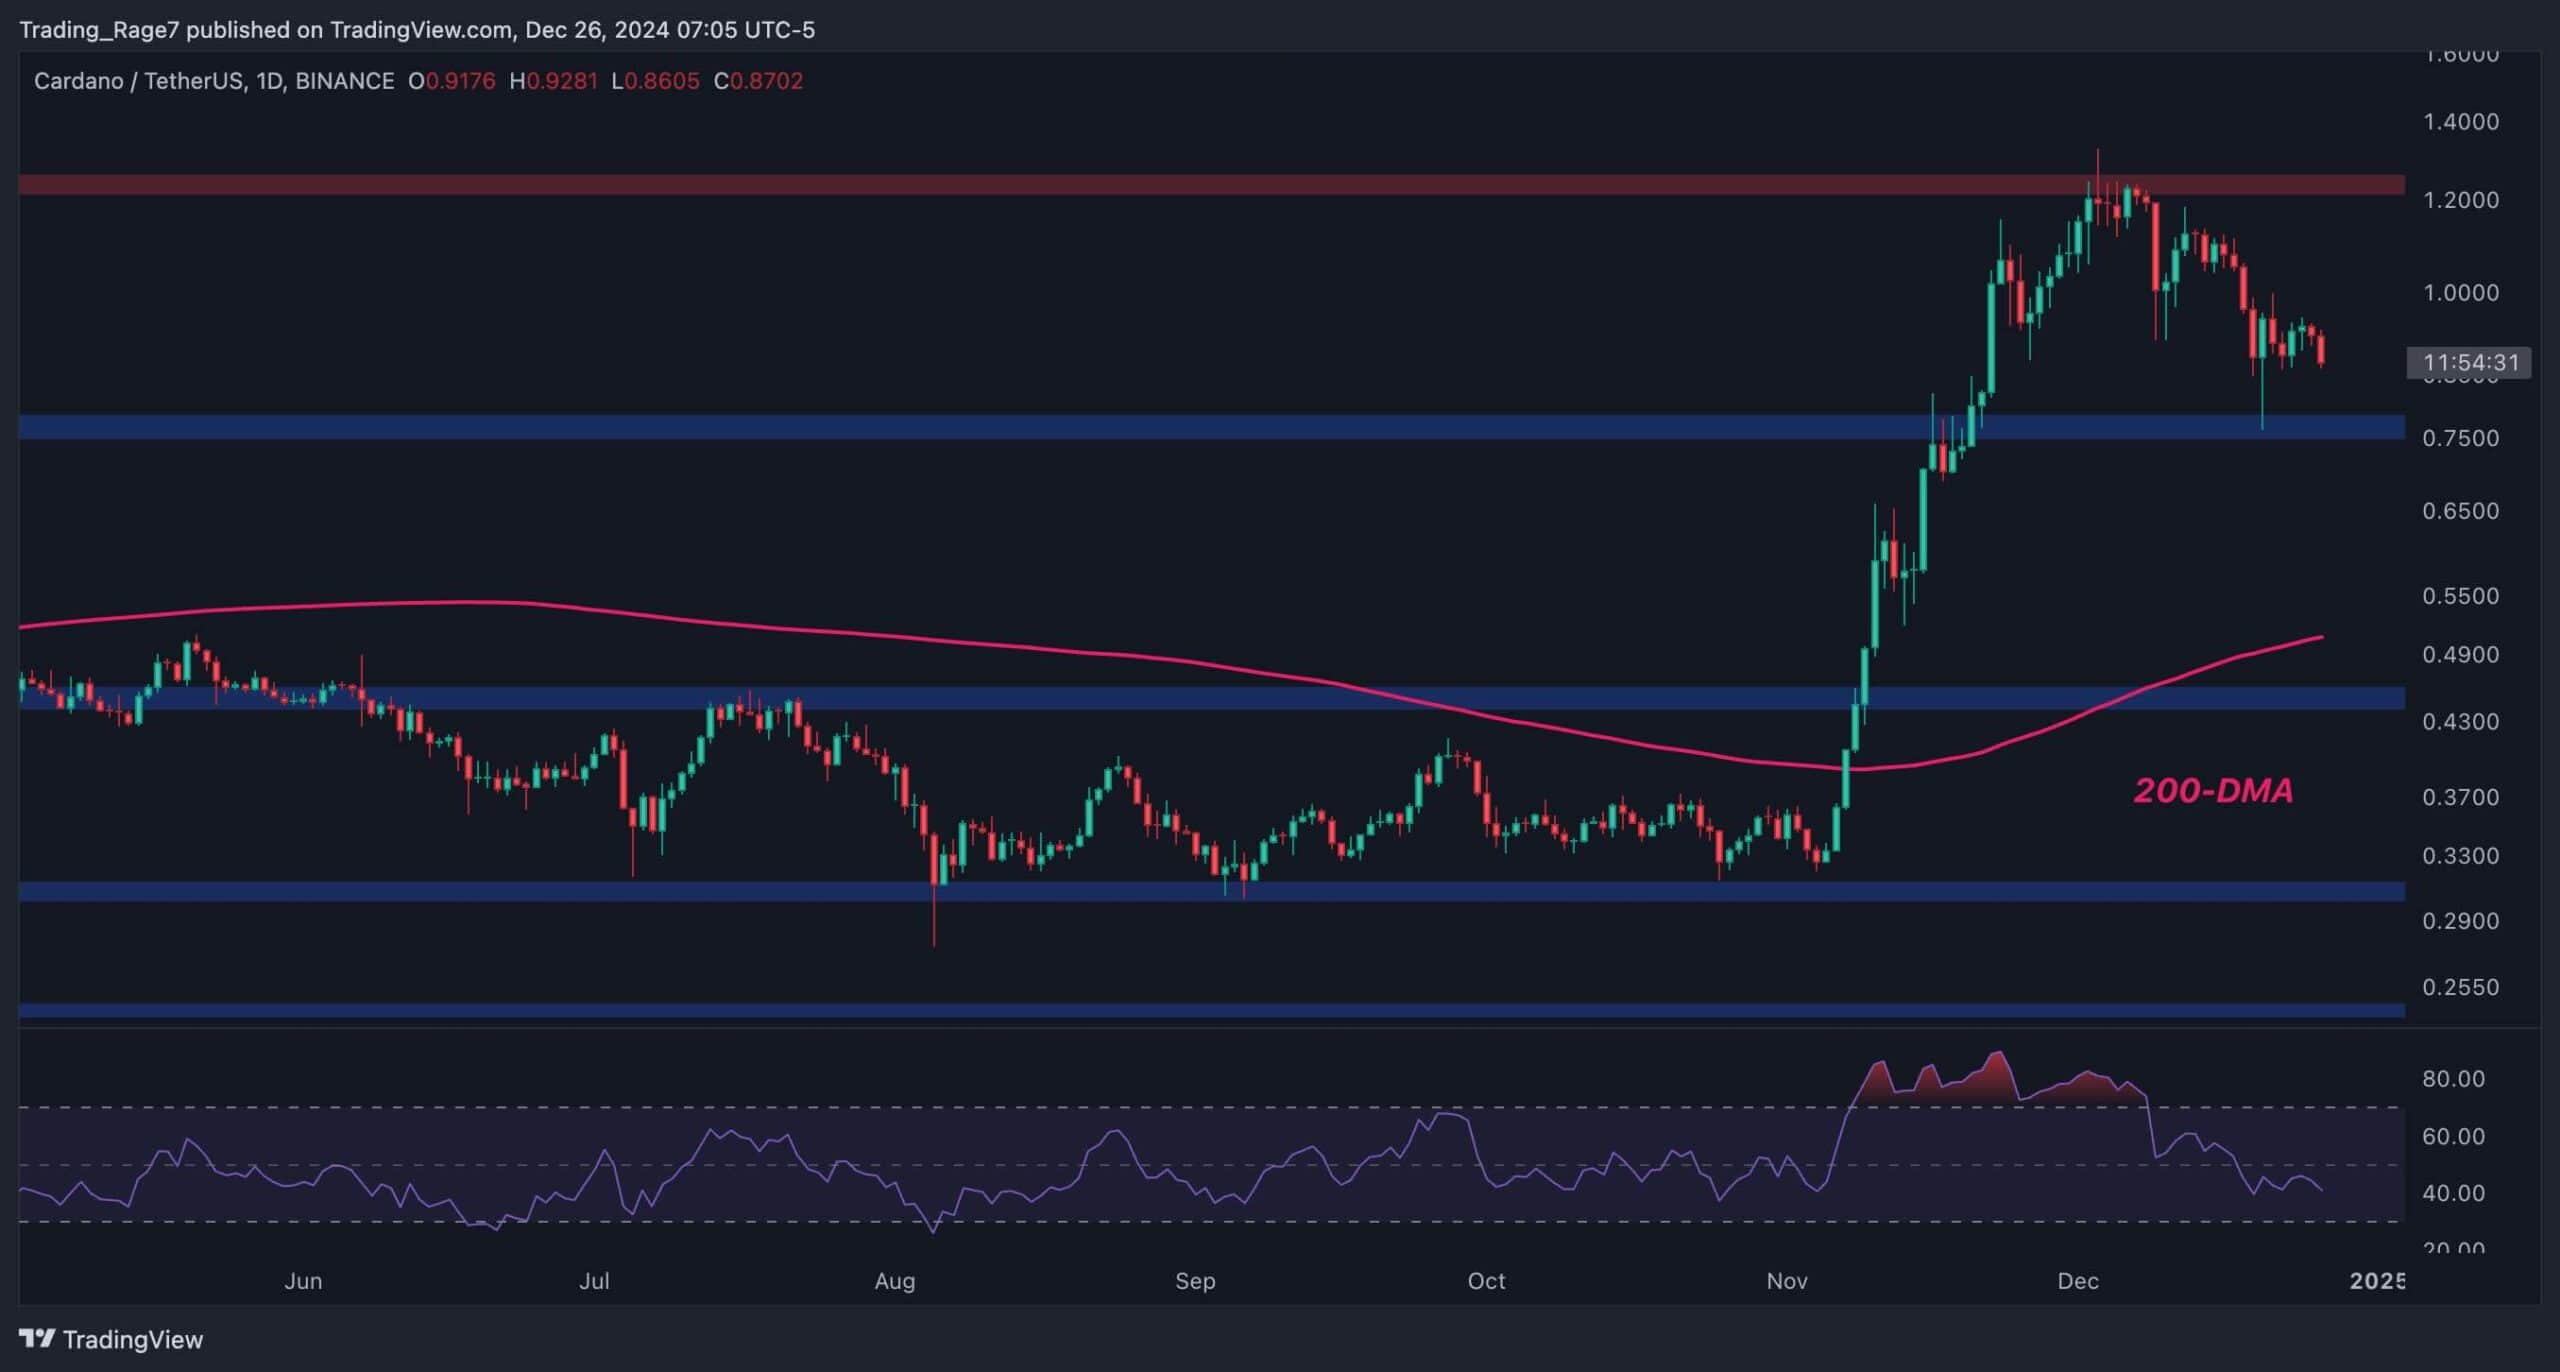Screen dimensions: 2560x1372
Task: Click the RSI 80.00 scale label
Action: click(2453, 1079)
